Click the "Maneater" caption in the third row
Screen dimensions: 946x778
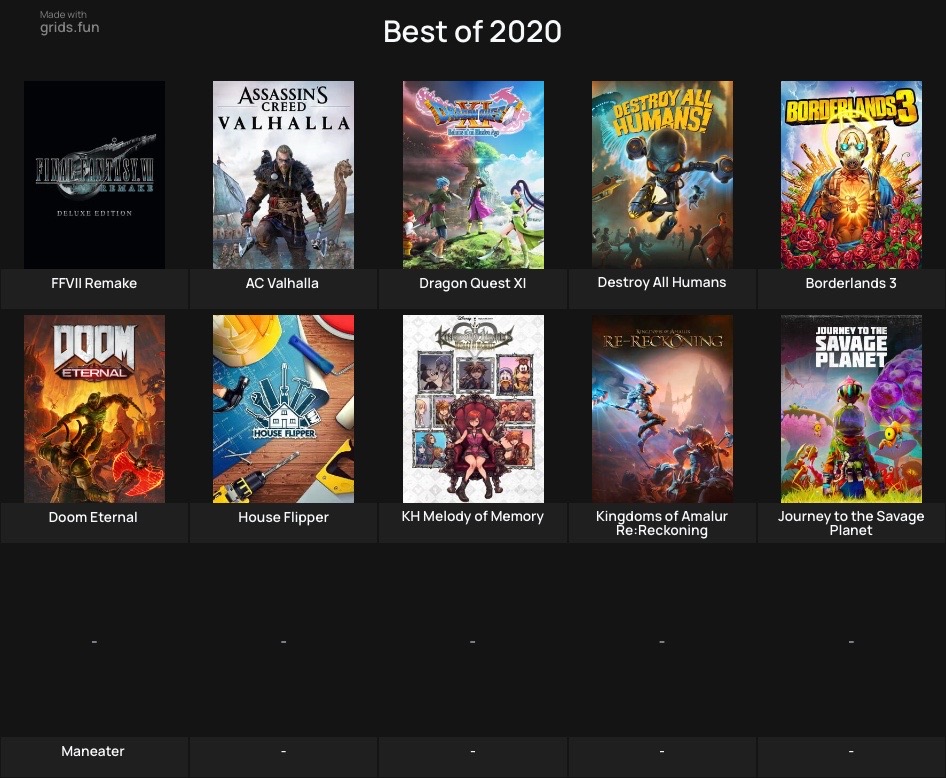(93, 751)
